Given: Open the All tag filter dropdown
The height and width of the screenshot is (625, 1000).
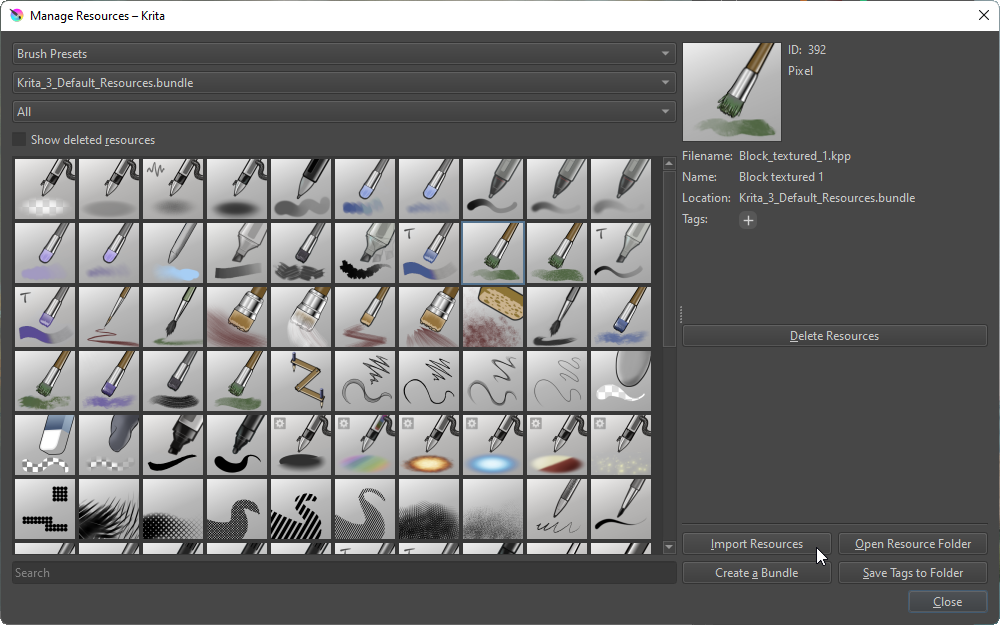Looking at the screenshot, I should pos(343,112).
